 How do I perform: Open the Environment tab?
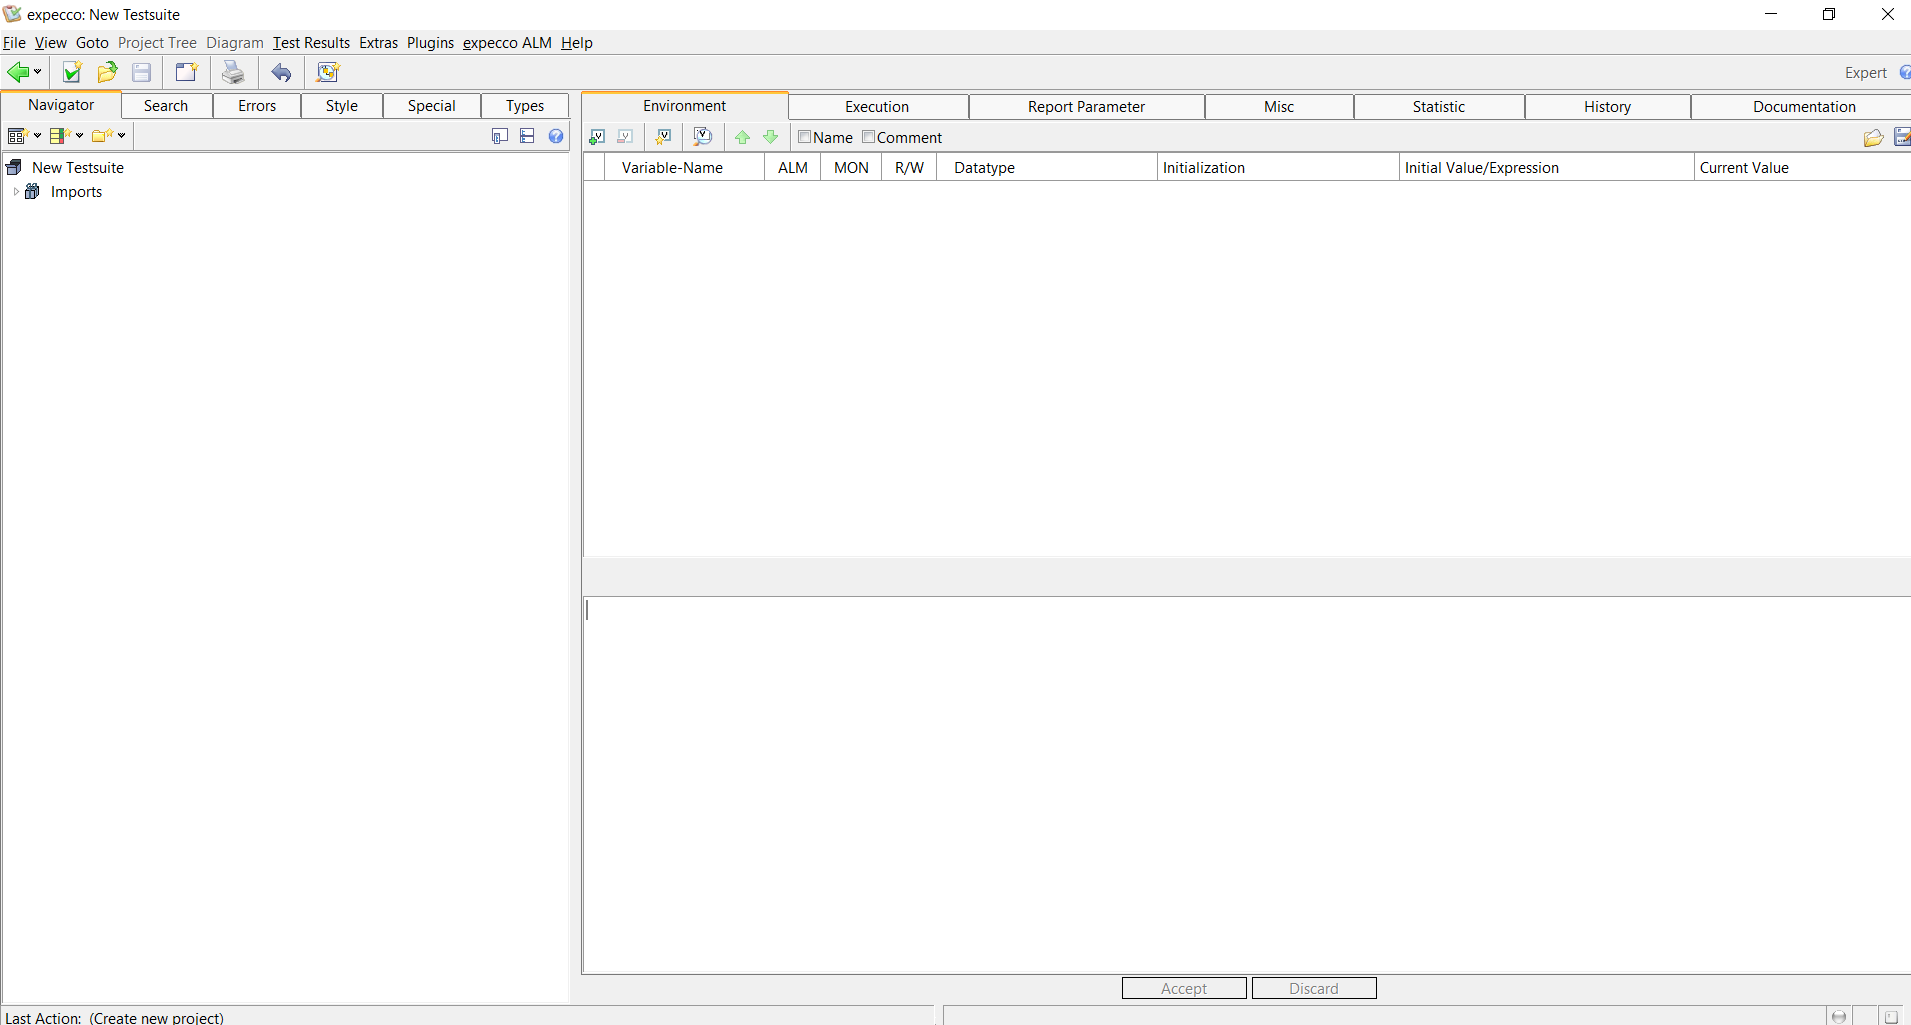(685, 106)
